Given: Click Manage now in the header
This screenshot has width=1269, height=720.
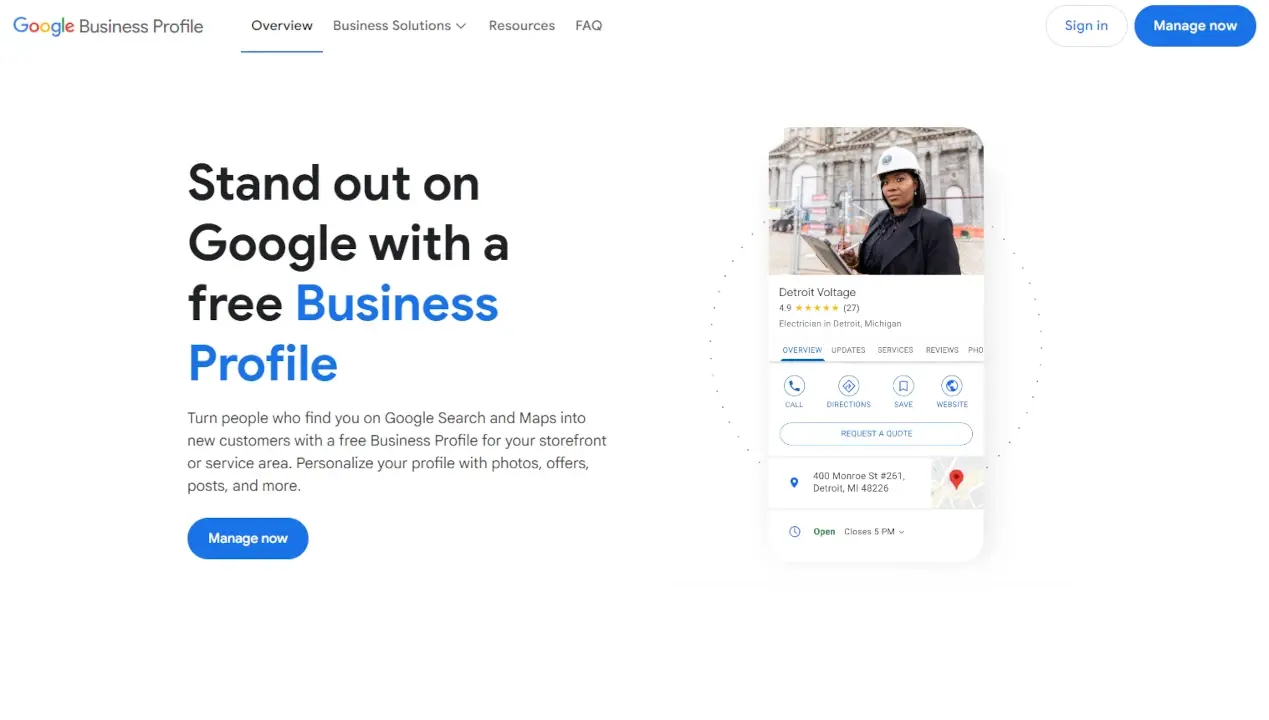Looking at the screenshot, I should click(1195, 26).
